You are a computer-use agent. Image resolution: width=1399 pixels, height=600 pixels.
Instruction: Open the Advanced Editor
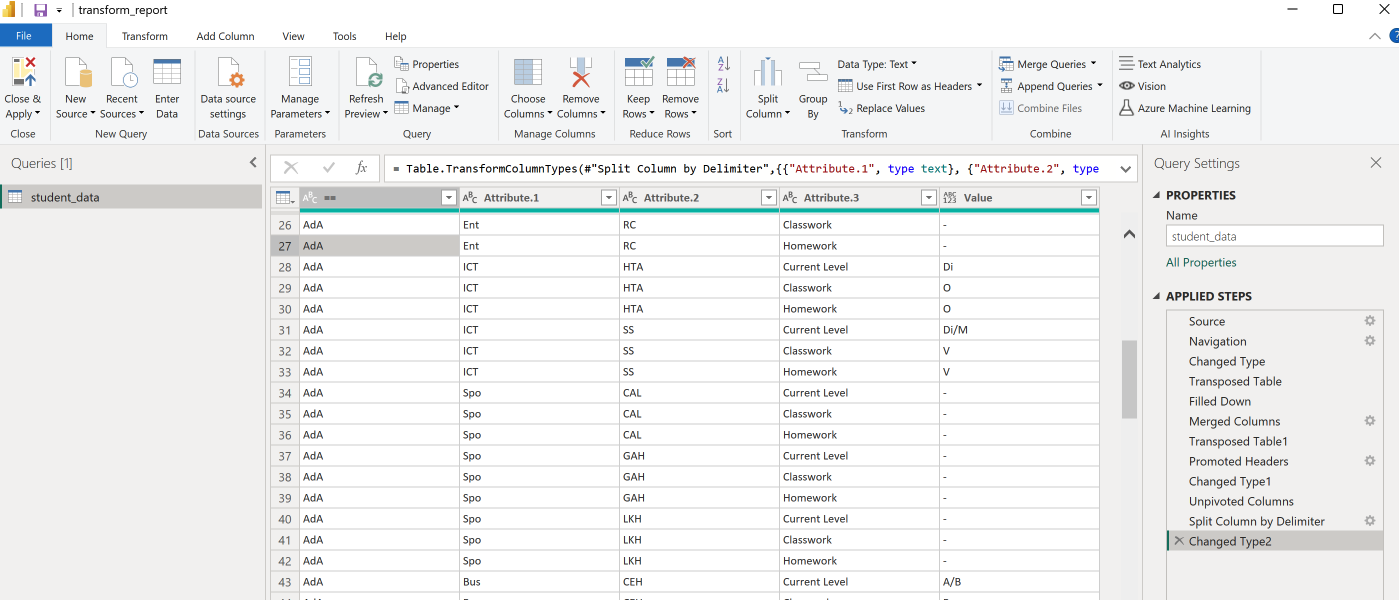pyautogui.click(x=442, y=86)
